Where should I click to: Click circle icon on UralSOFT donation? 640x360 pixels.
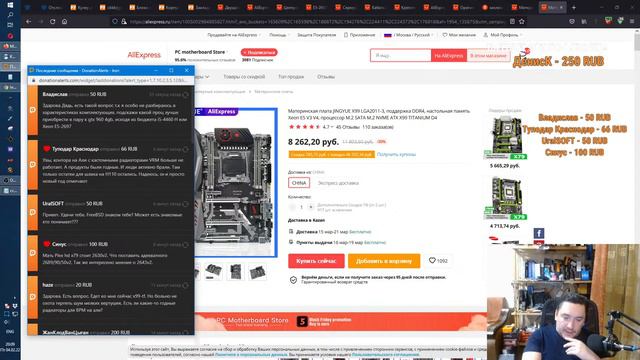(186, 204)
